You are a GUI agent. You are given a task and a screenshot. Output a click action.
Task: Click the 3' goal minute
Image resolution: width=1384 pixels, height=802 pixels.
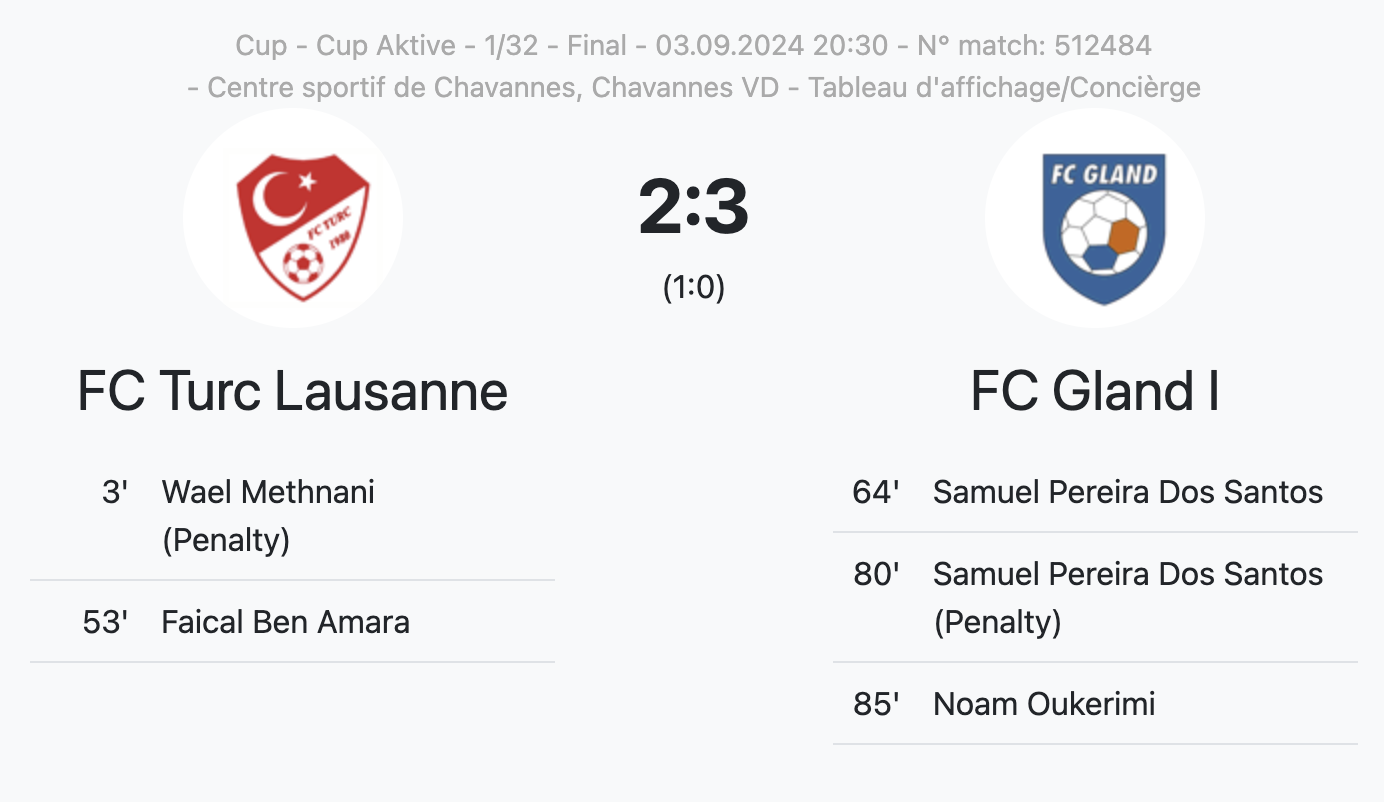point(115,492)
